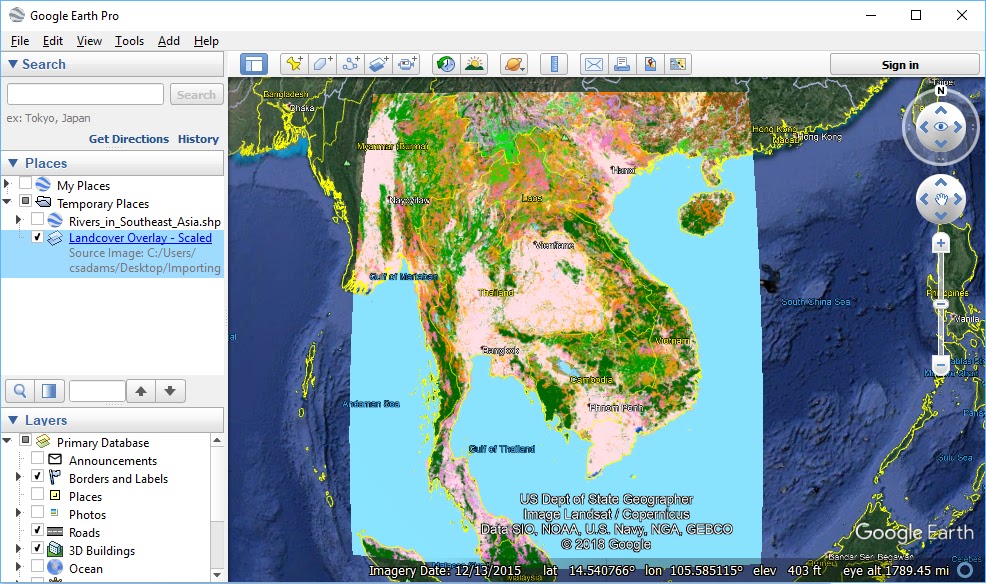This screenshot has width=986, height=584.
Task: Uncheck Borders and Labels layer
Action: click(x=37, y=476)
